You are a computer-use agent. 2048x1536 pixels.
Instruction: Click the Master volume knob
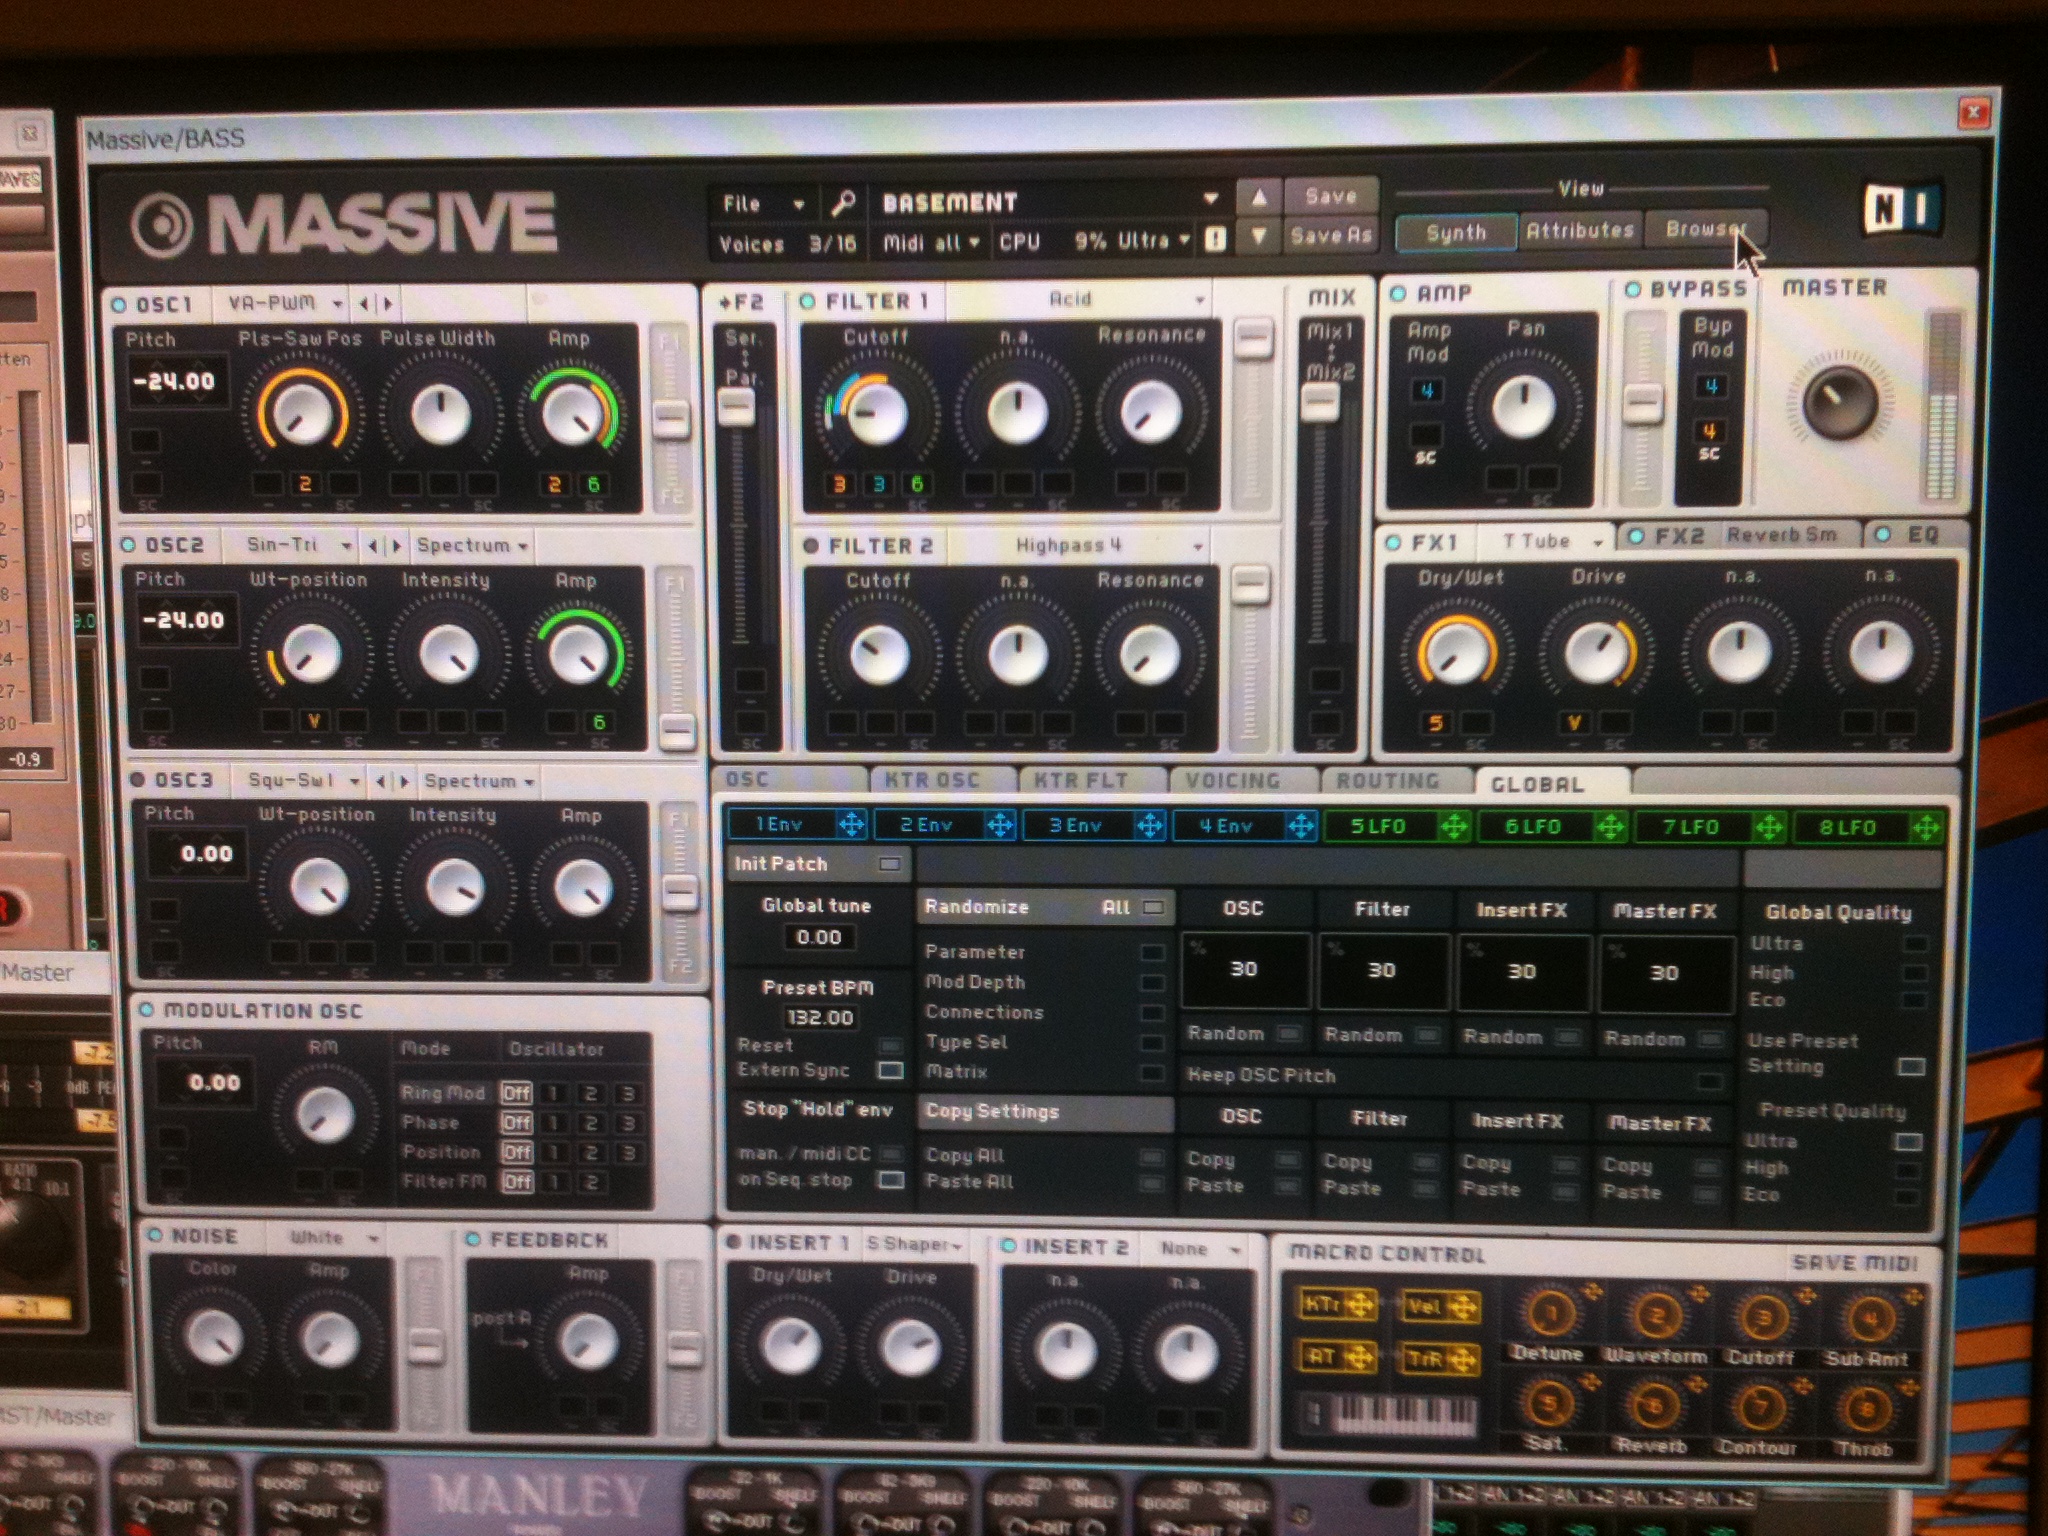point(1838,402)
